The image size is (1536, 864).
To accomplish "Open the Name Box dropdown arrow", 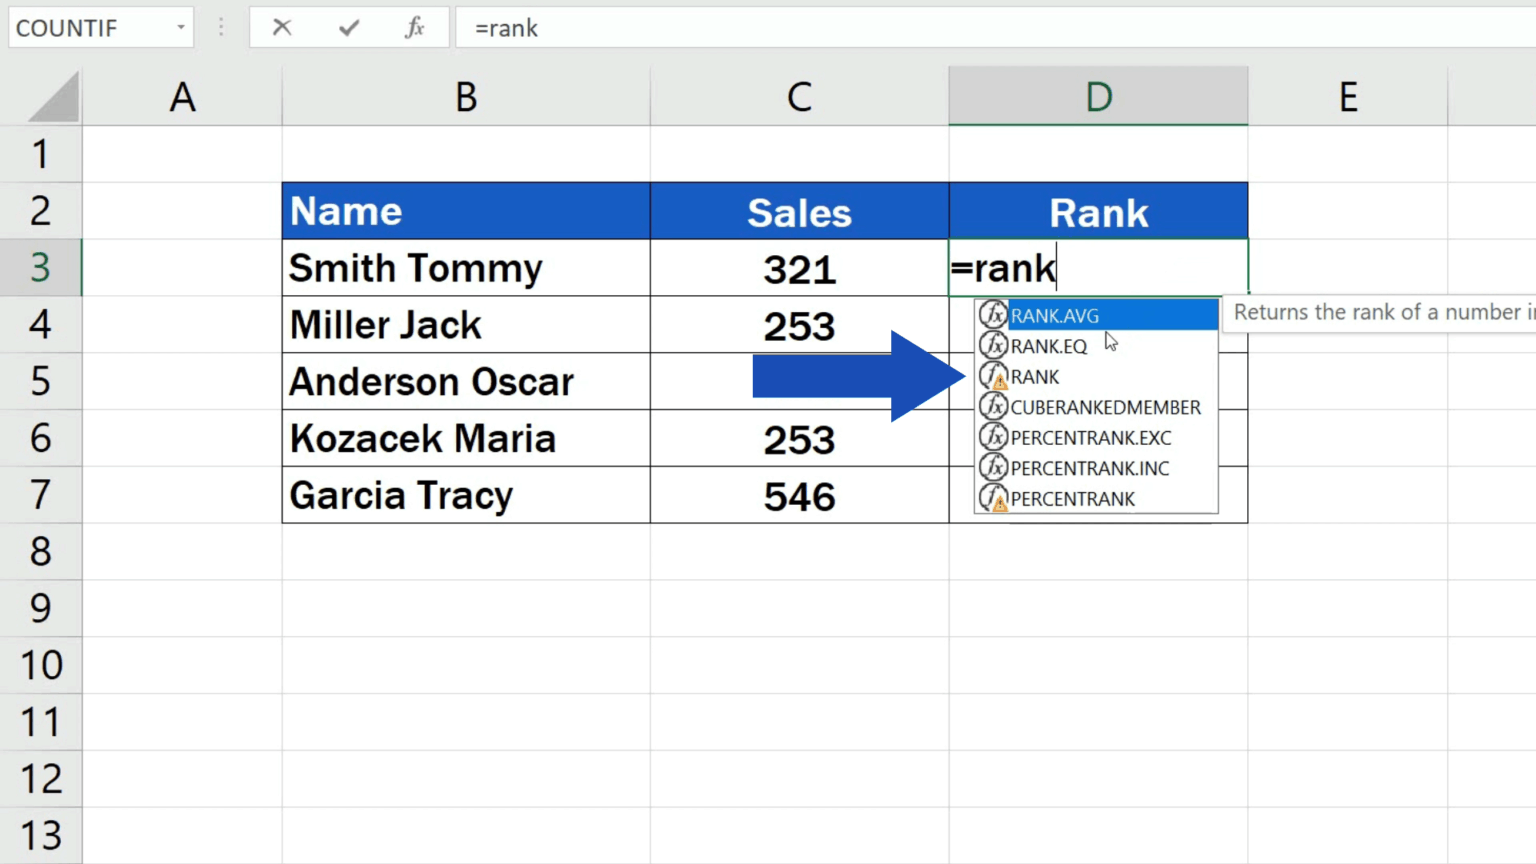I will coord(180,28).
